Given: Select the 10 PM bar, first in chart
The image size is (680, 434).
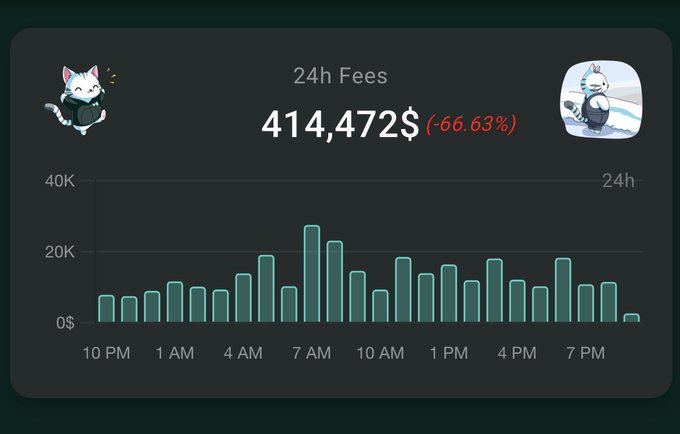Looking at the screenshot, I should (107, 309).
